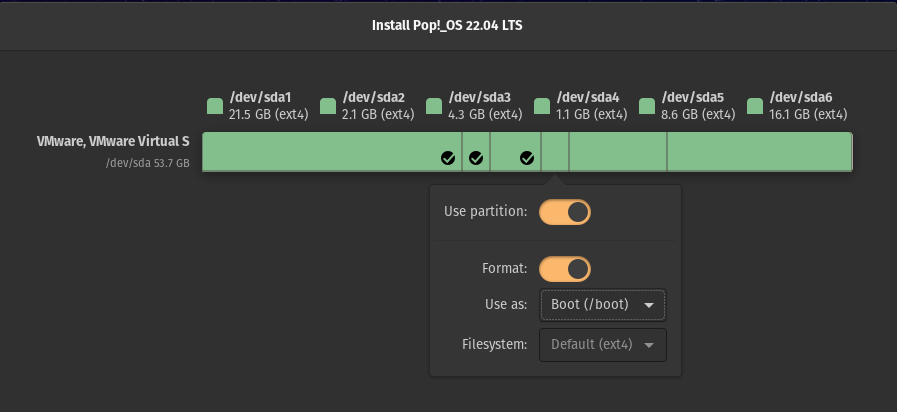
Task: Toggle the Use partition switch
Action: [565, 212]
